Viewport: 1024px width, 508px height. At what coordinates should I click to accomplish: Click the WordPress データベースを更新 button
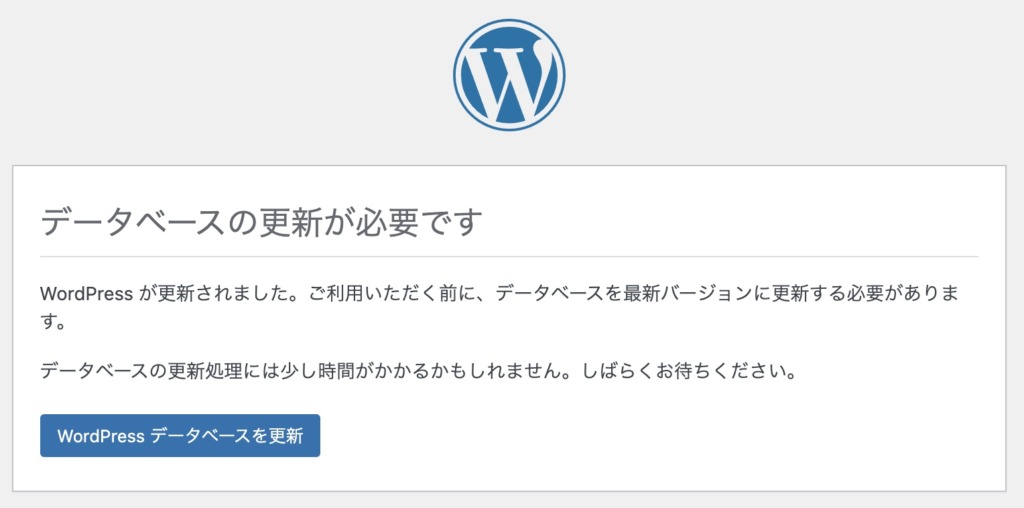click(180, 436)
